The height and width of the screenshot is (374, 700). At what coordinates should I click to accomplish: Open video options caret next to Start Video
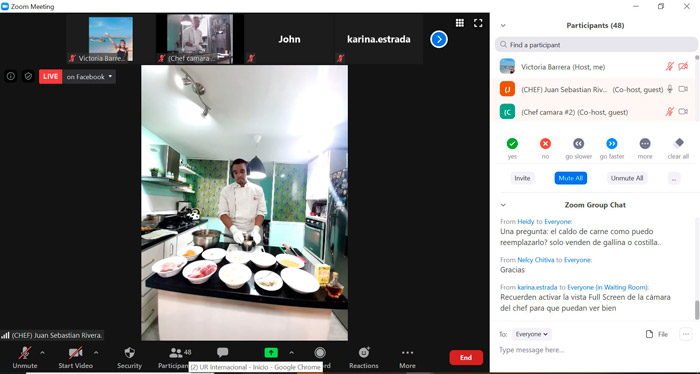click(x=96, y=353)
